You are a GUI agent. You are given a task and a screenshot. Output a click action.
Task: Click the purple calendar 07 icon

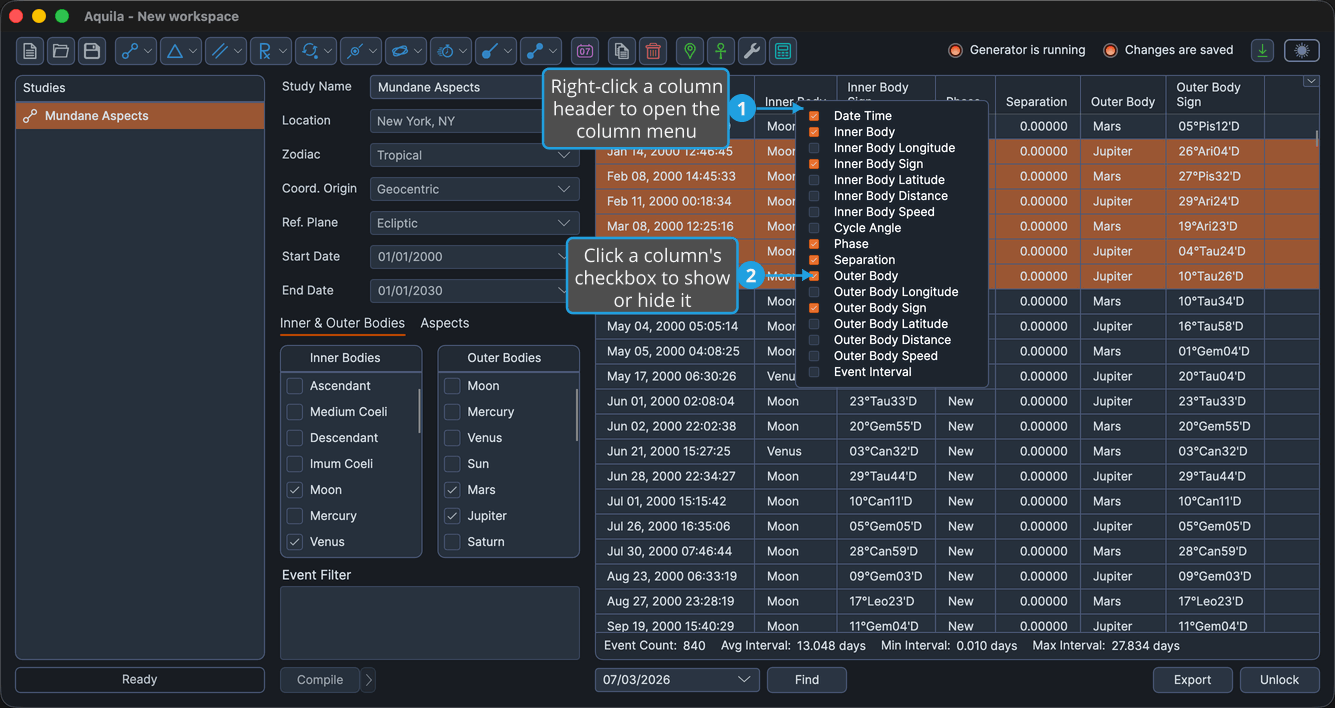pos(585,50)
